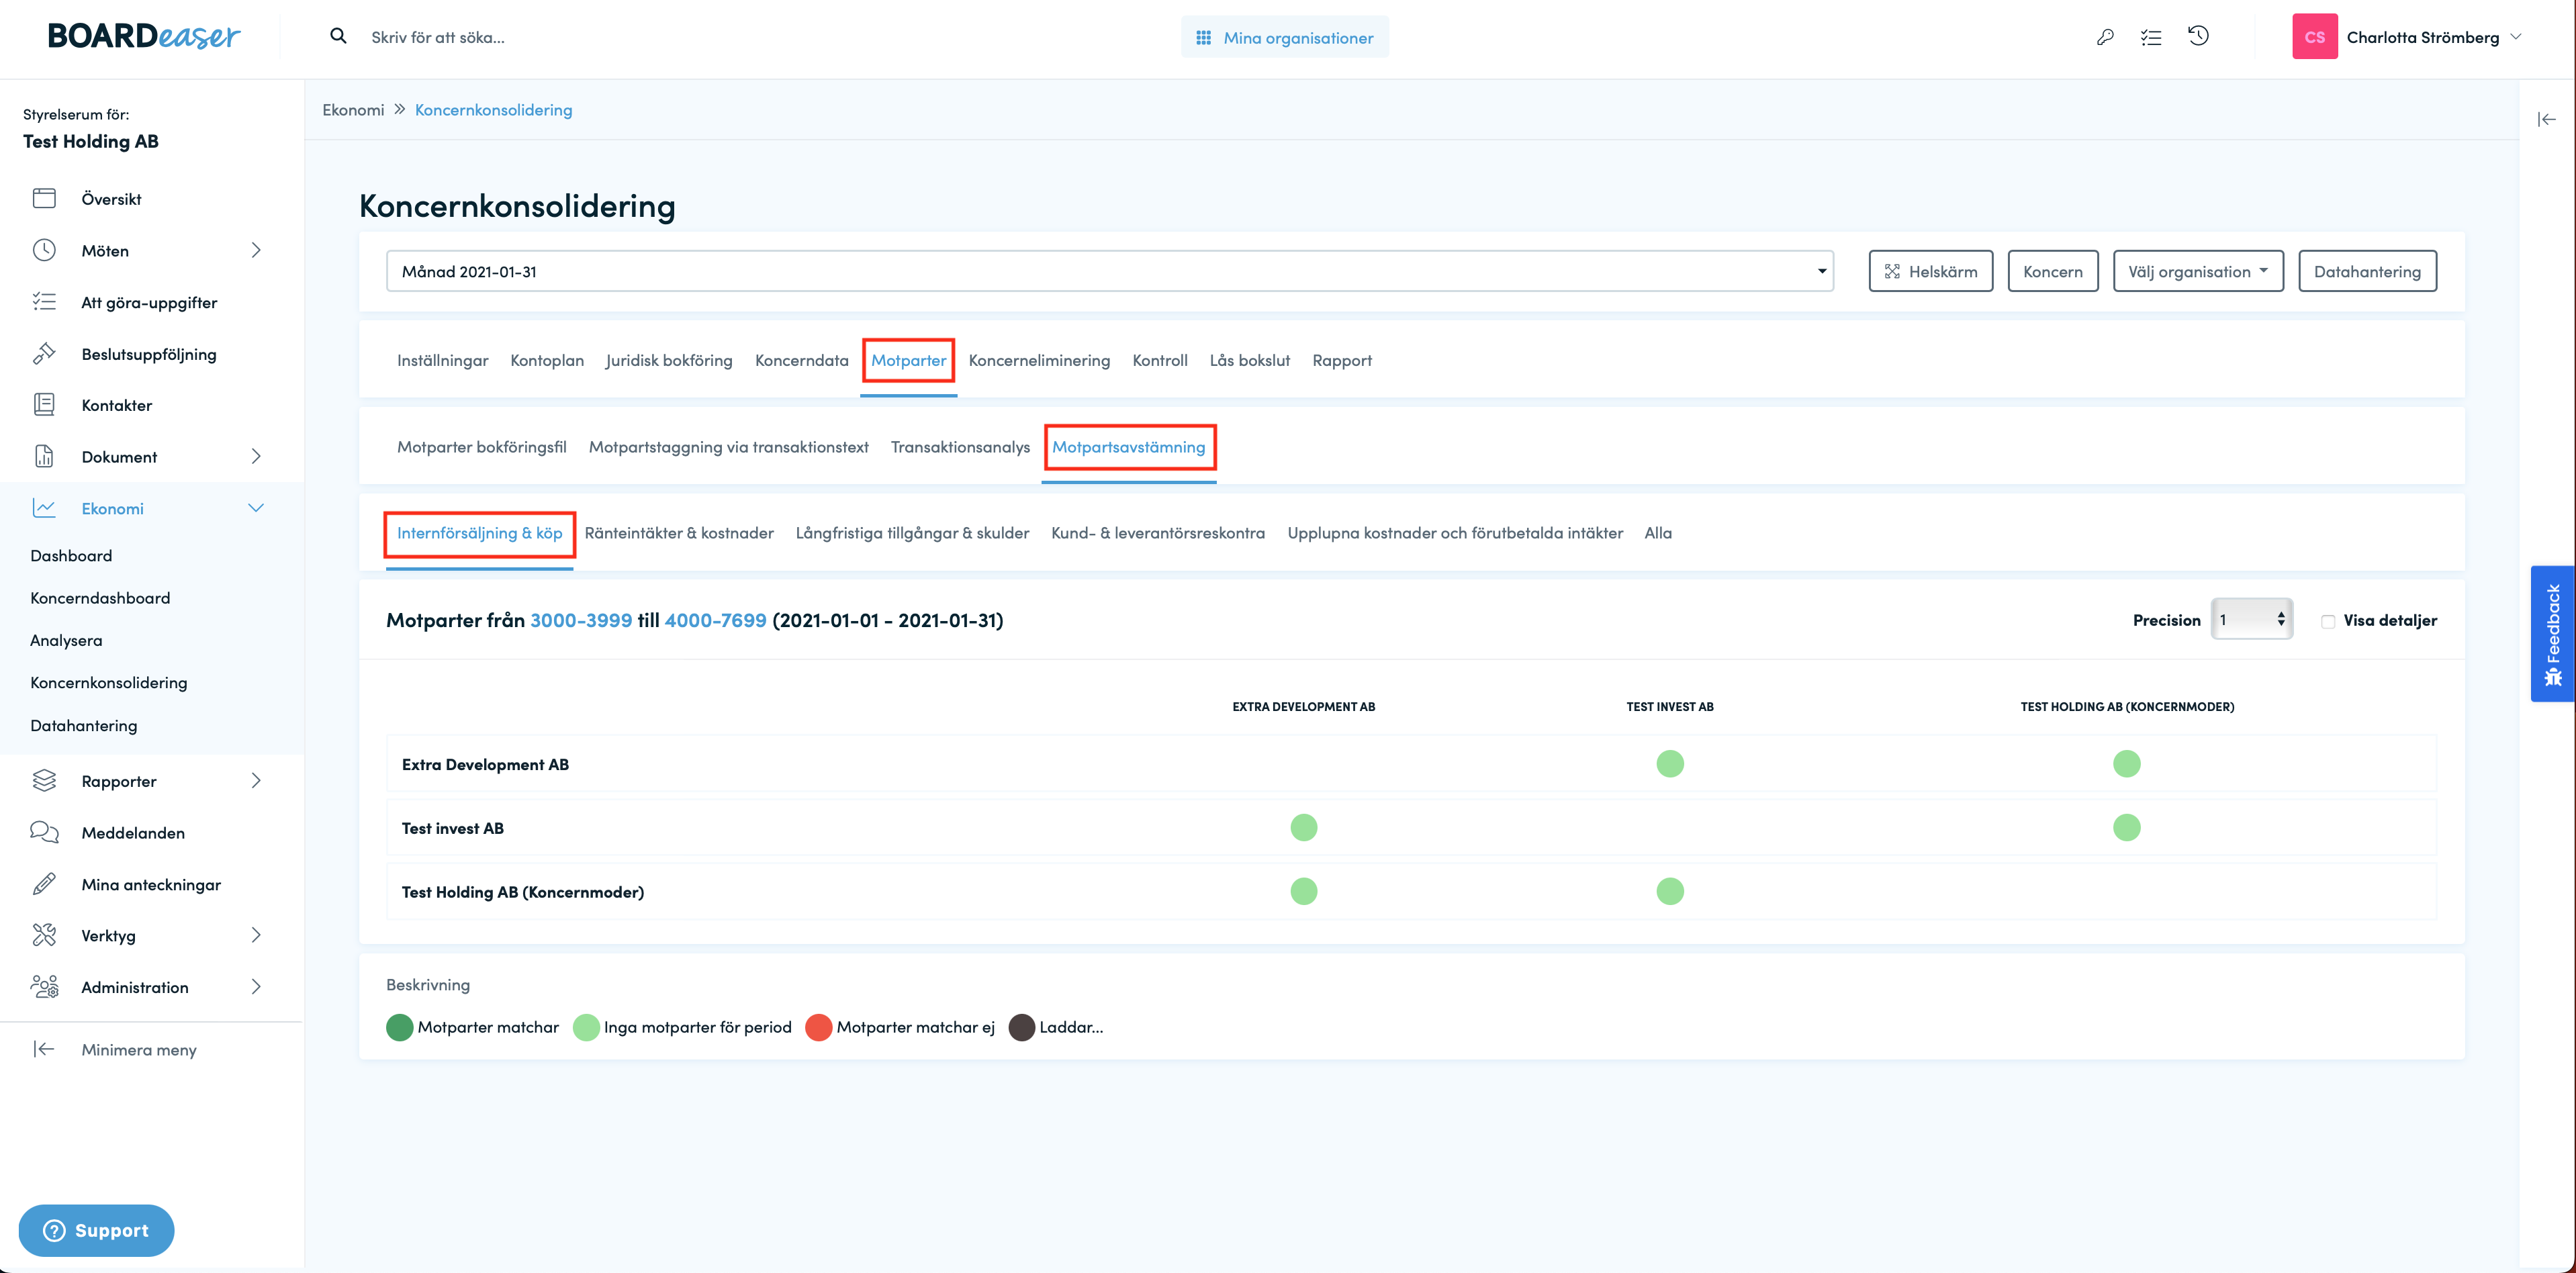Switch to the Kontoplan tab
Screen dimensions: 2576x1273
pos(547,360)
